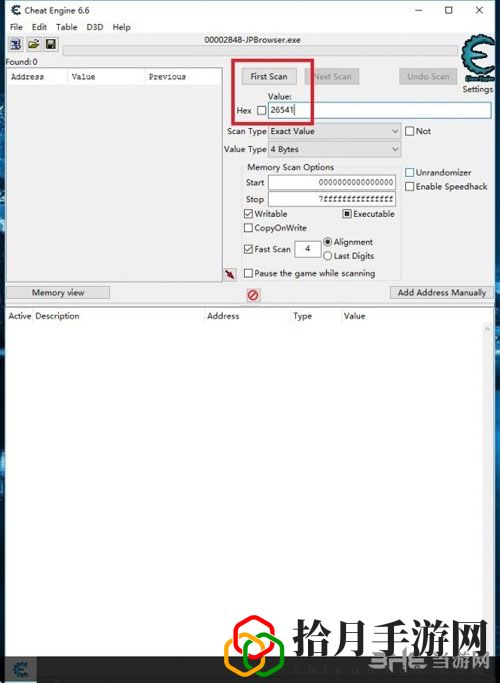Open the process list computer icon
Image resolution: width=500 pixels, height=683 pixels.
[16, 44]
